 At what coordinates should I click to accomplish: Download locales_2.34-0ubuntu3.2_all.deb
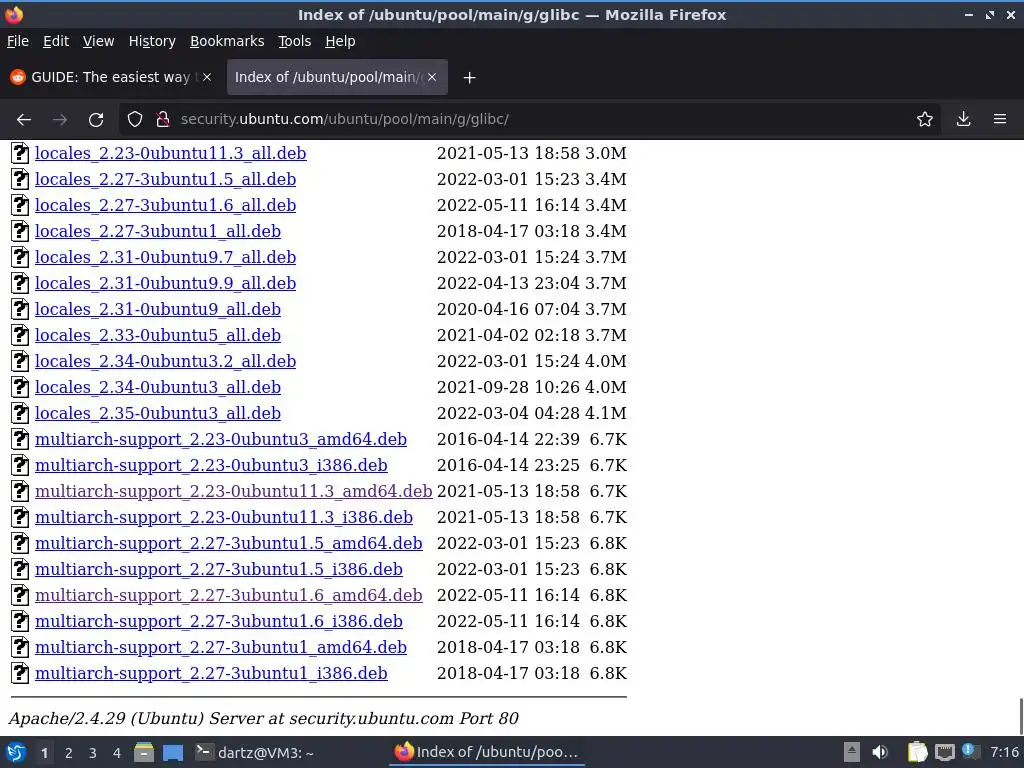[x=165, y=361]
